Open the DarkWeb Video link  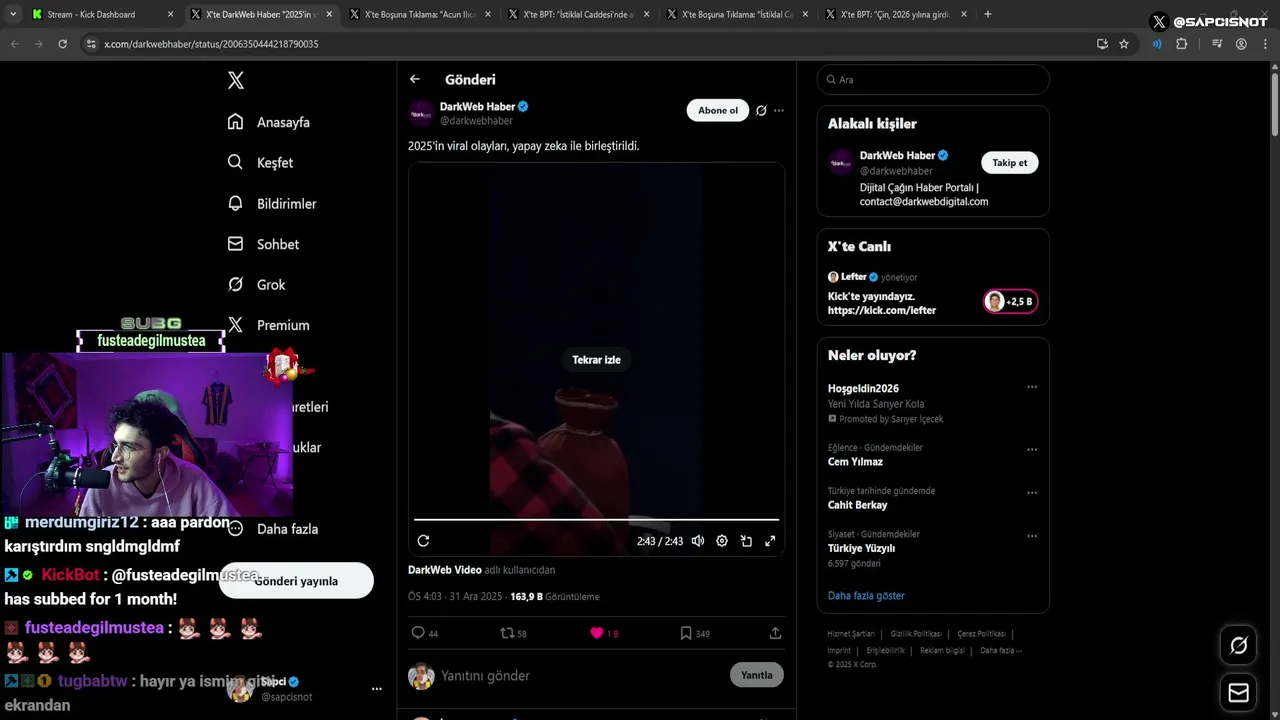click(x=444, y=570)
